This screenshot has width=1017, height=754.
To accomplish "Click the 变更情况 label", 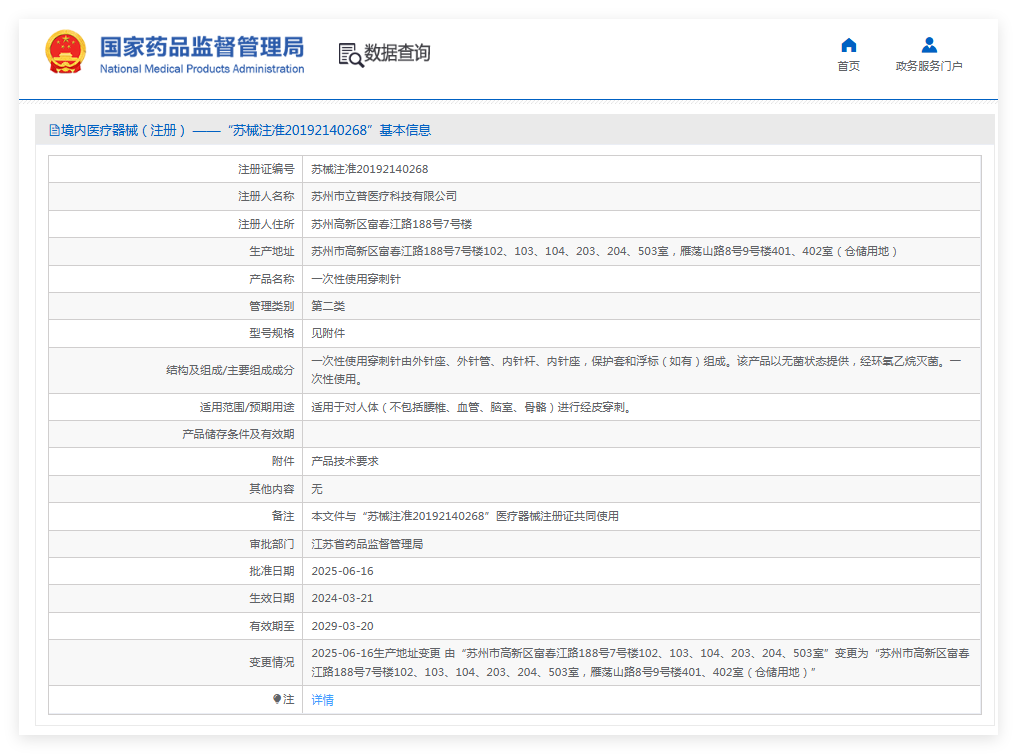I will click(x=272, y=663).
